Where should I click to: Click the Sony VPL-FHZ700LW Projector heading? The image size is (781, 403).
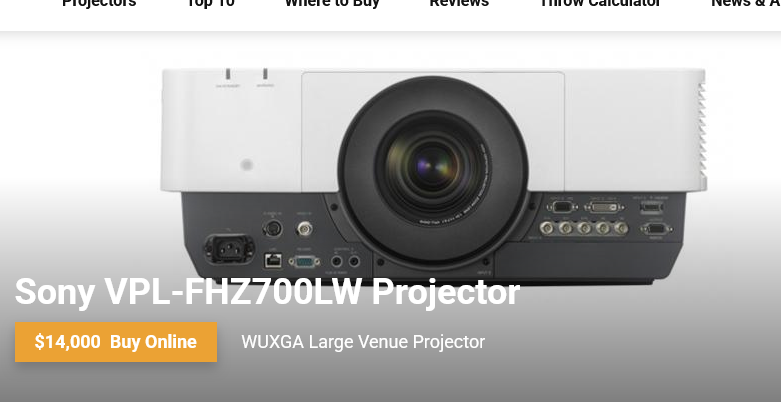pos(267,292)
